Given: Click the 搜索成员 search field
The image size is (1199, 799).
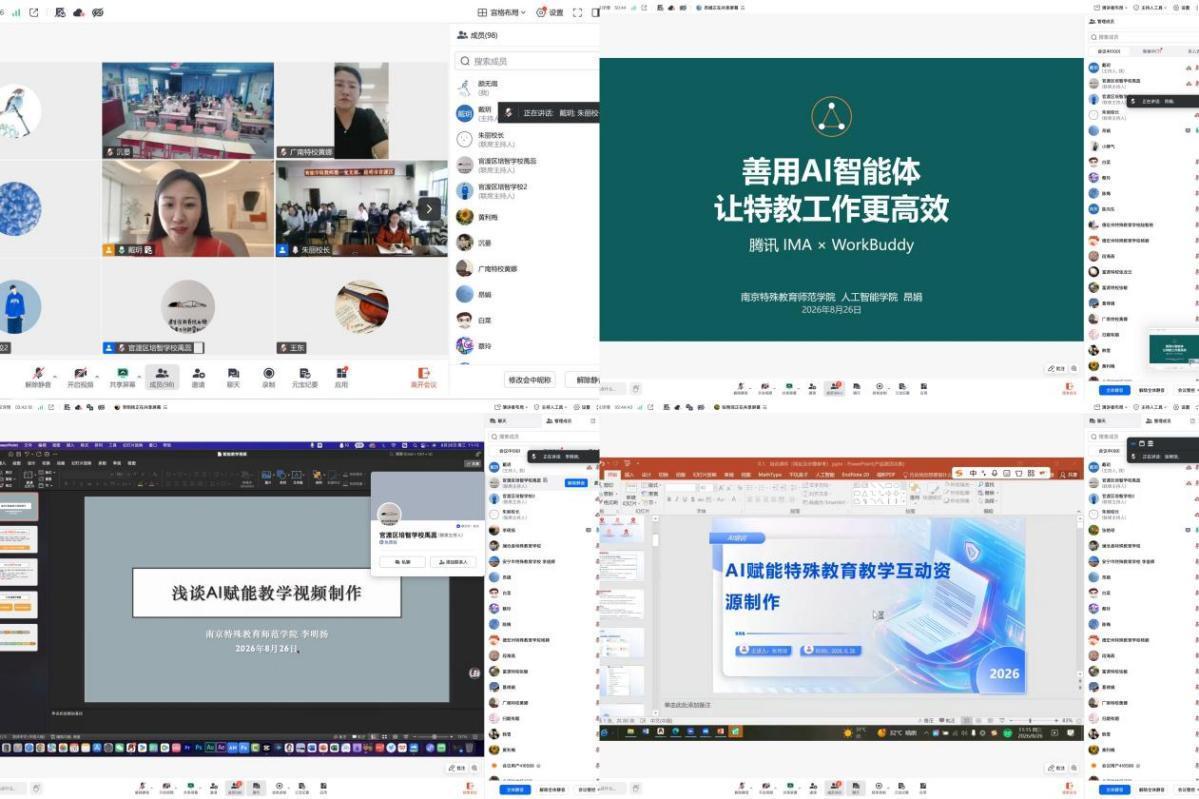Looking at the screenshot, I should click(527, 60).
